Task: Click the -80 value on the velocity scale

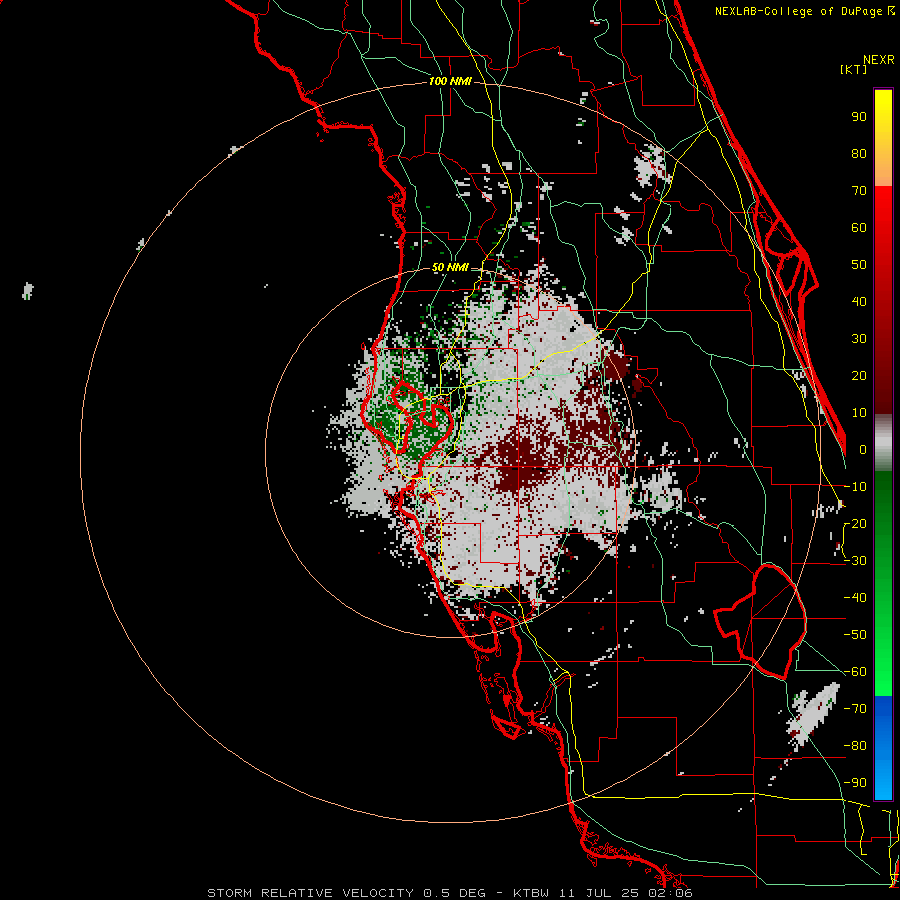Action: pyautogui.click(x=855, y=746)
